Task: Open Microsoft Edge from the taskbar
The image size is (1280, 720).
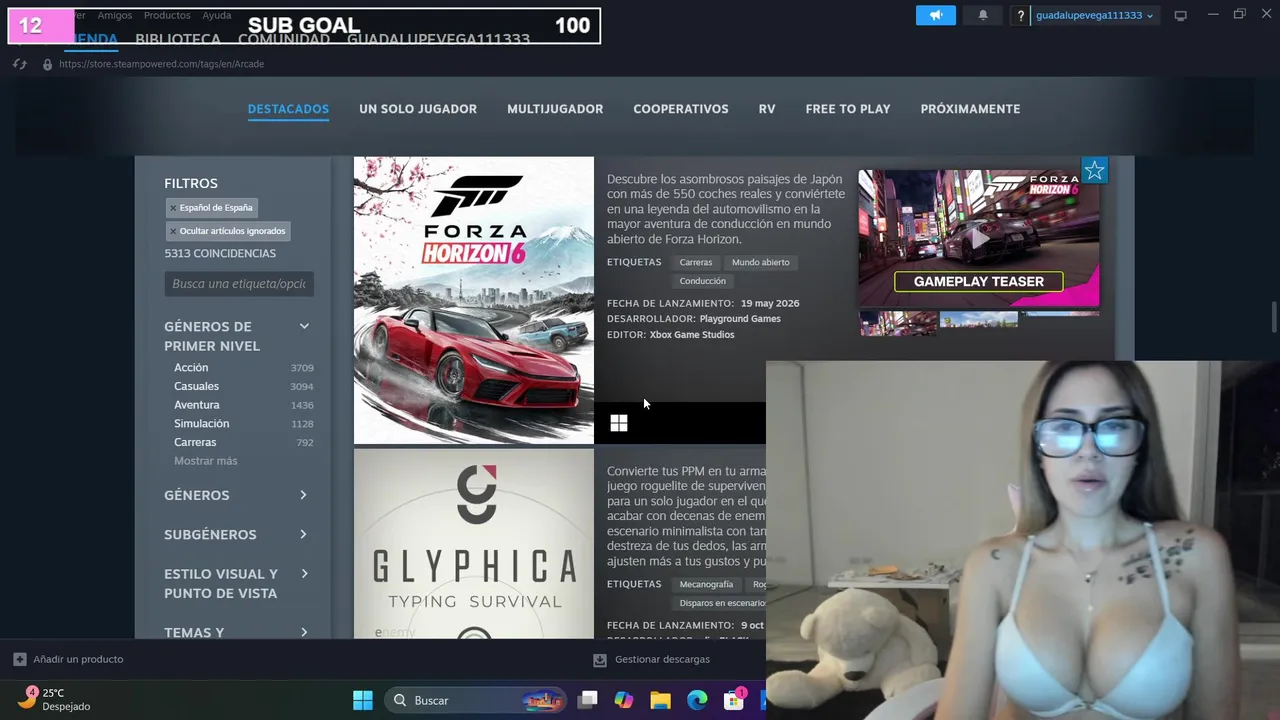Action: click(x=697, y=700)
